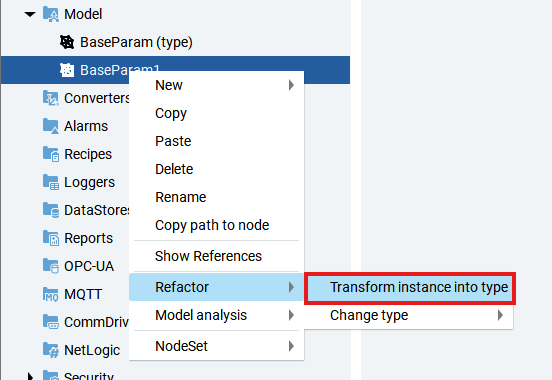552x380 pixels.
Task: Click the Loggers folder icon
Action: tap(51, 182)
